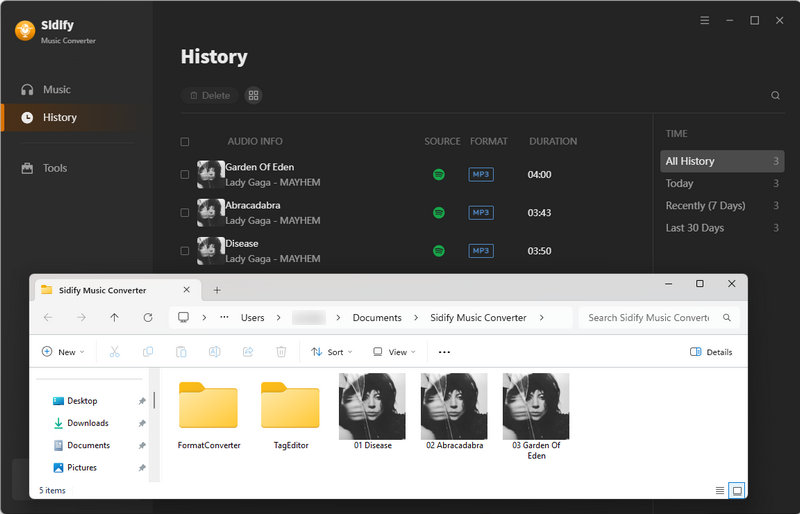
Task: Toggle the Details pane button
Action: pyautogui.click(x=711, y=352)
